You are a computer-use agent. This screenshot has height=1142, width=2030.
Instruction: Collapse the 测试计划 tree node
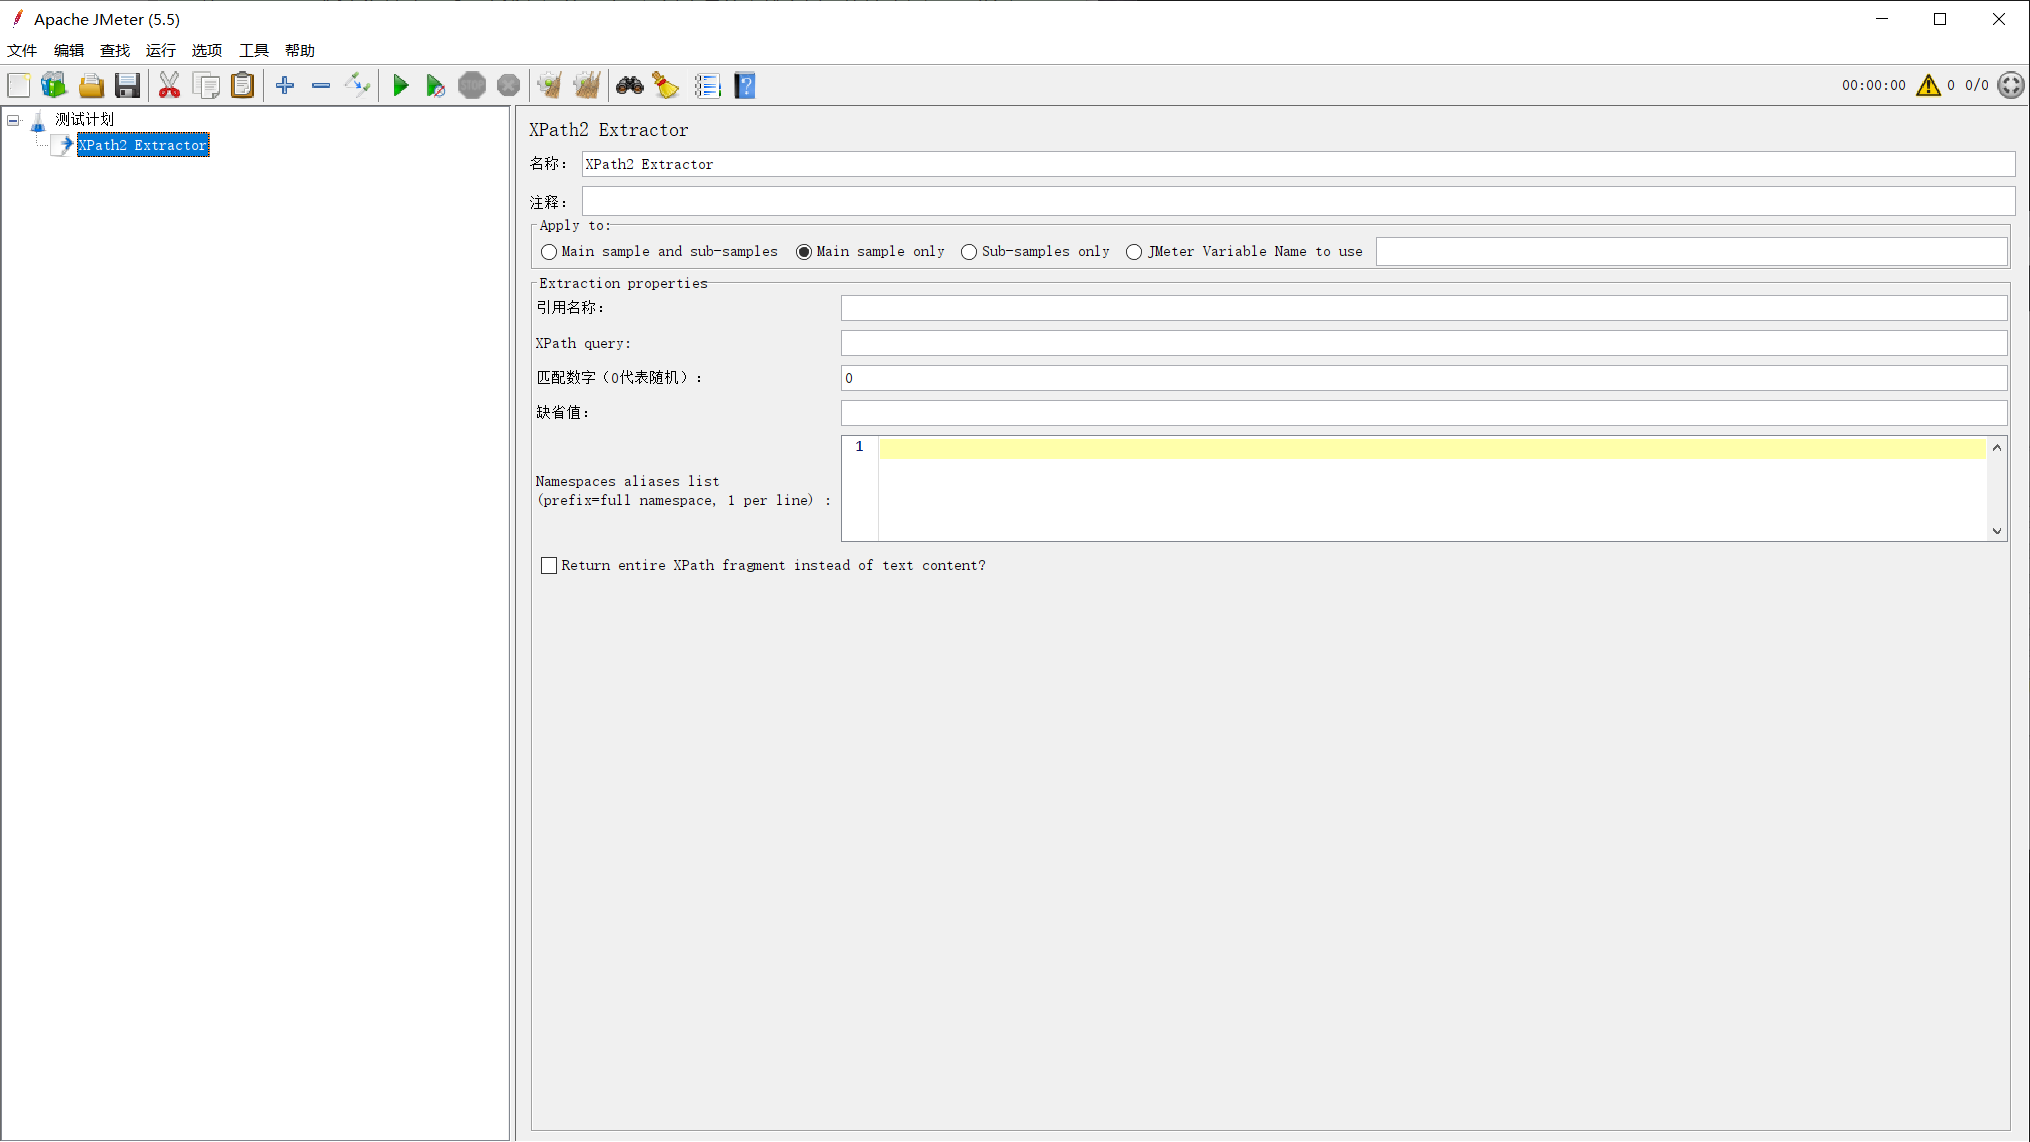point(13,119)
